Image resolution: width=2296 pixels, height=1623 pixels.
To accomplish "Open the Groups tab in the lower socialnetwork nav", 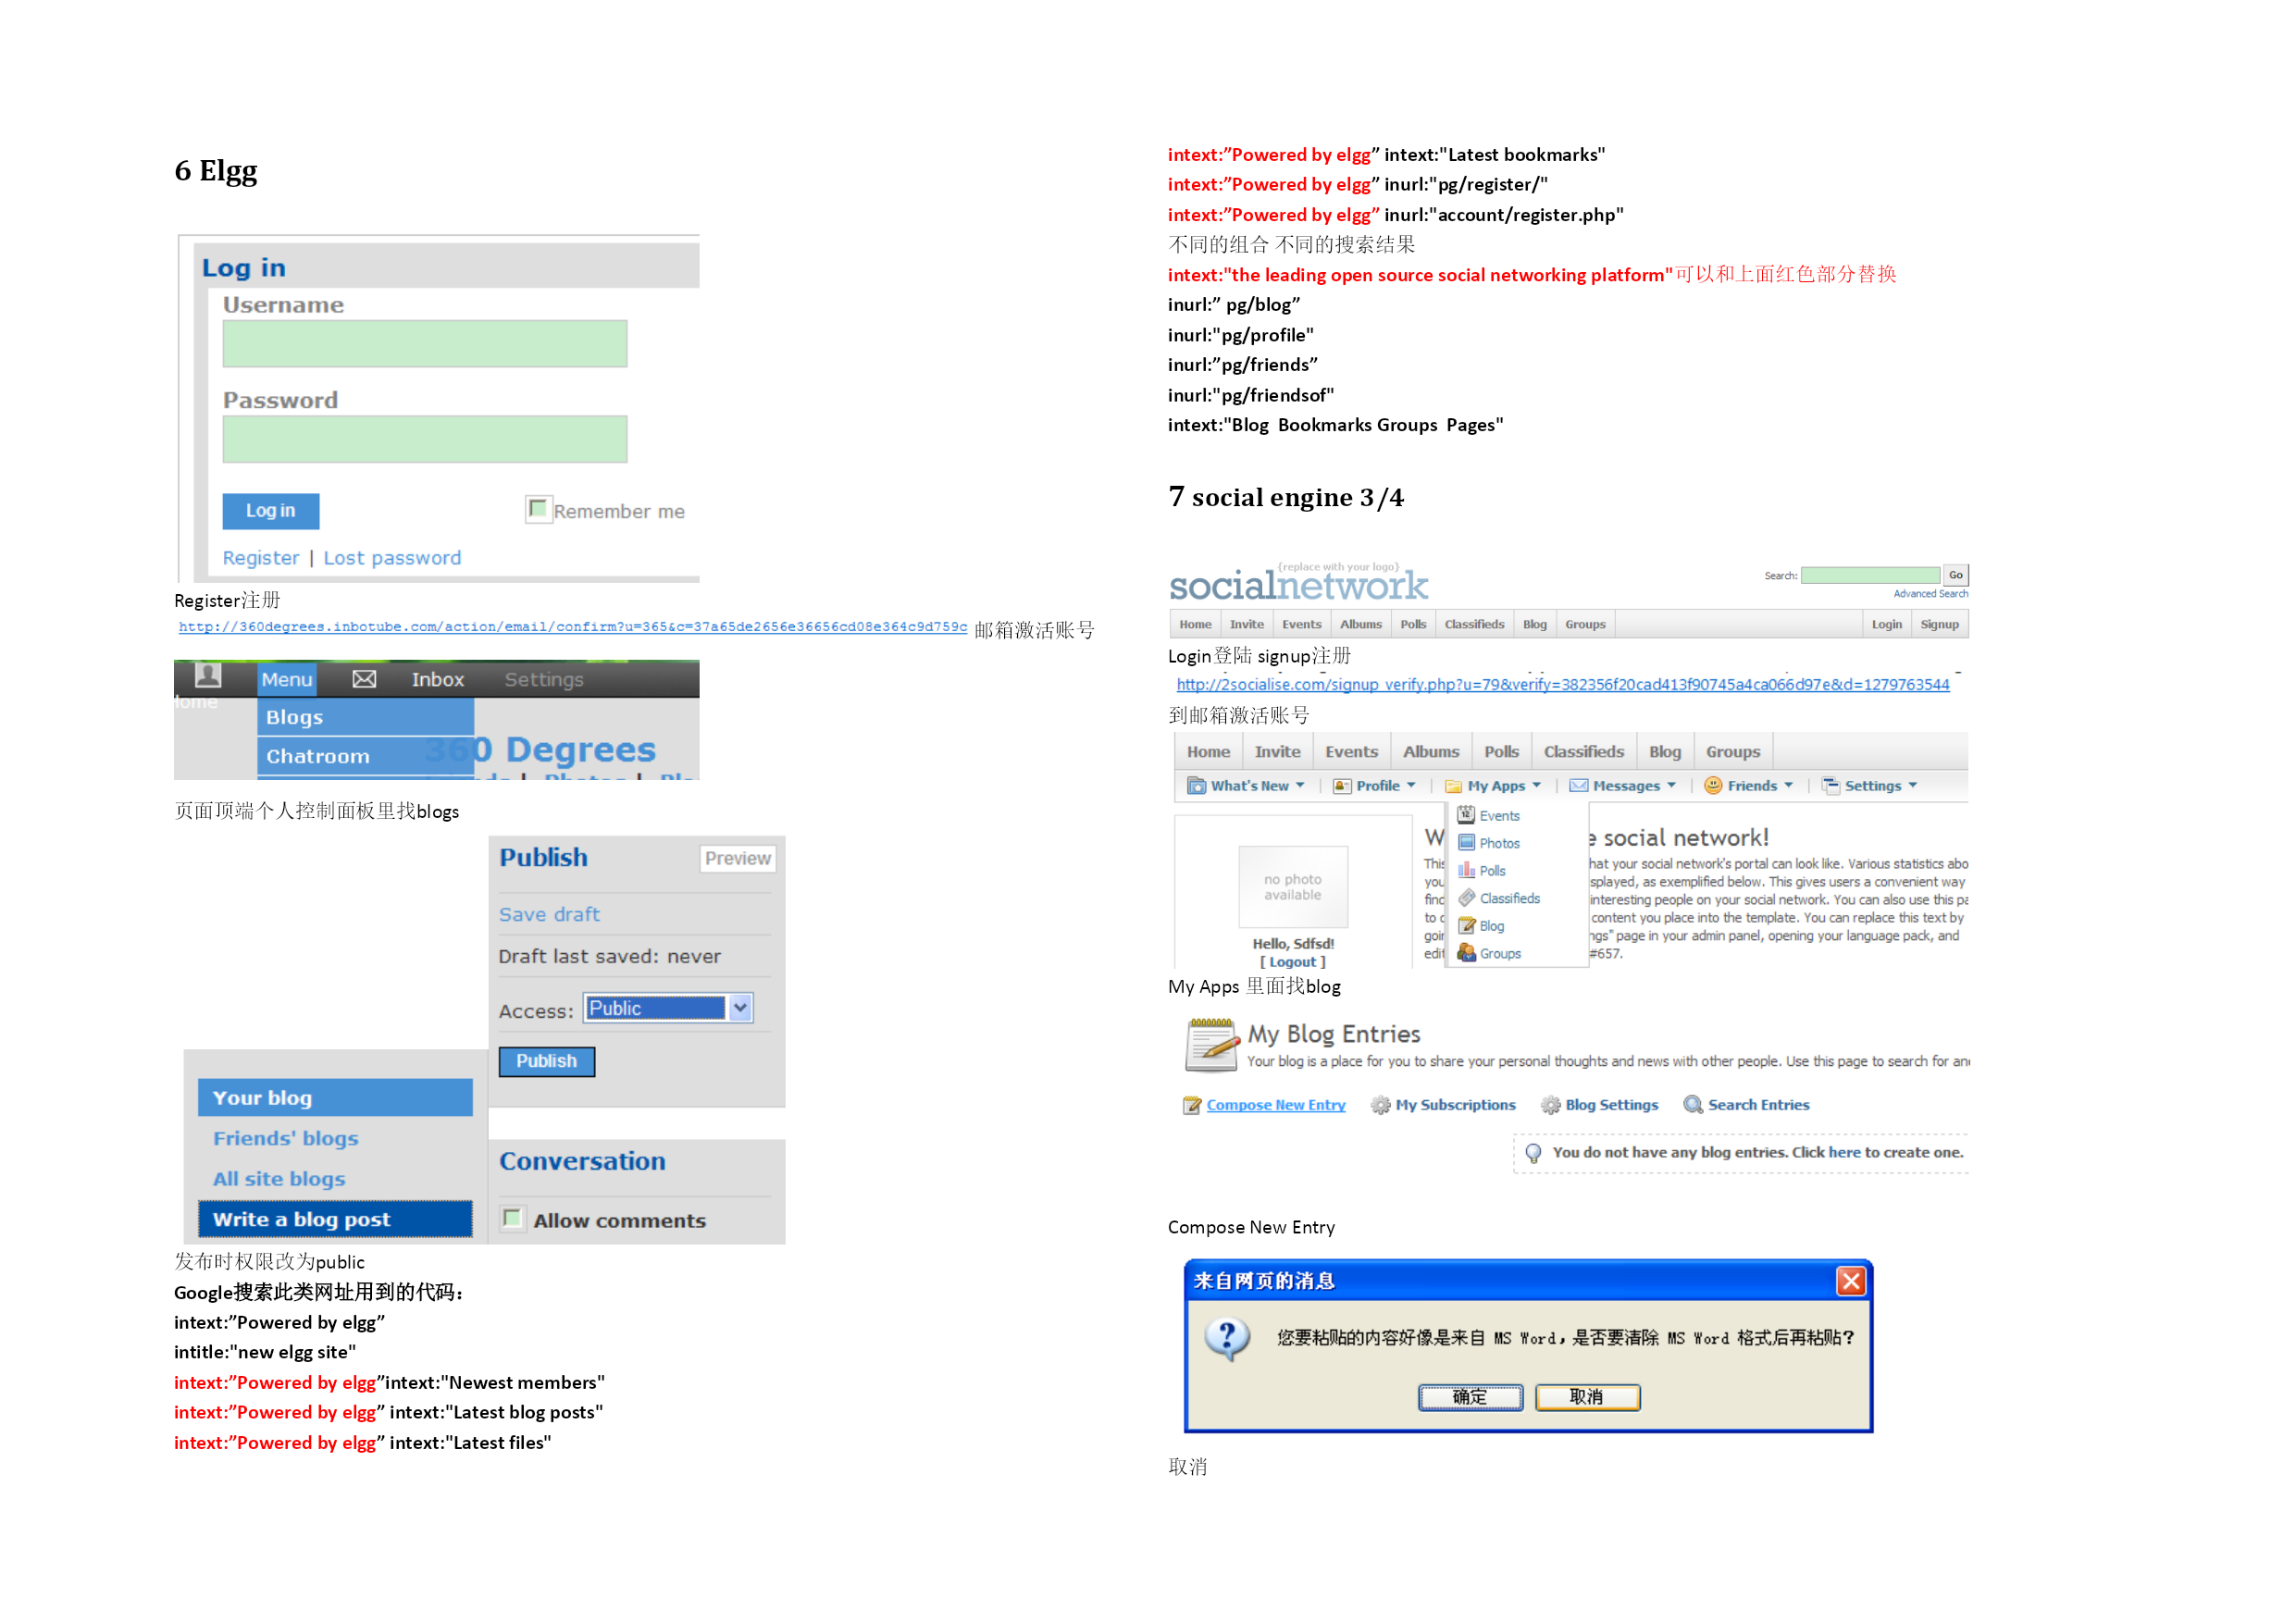I will click(x=1732, y=752).
